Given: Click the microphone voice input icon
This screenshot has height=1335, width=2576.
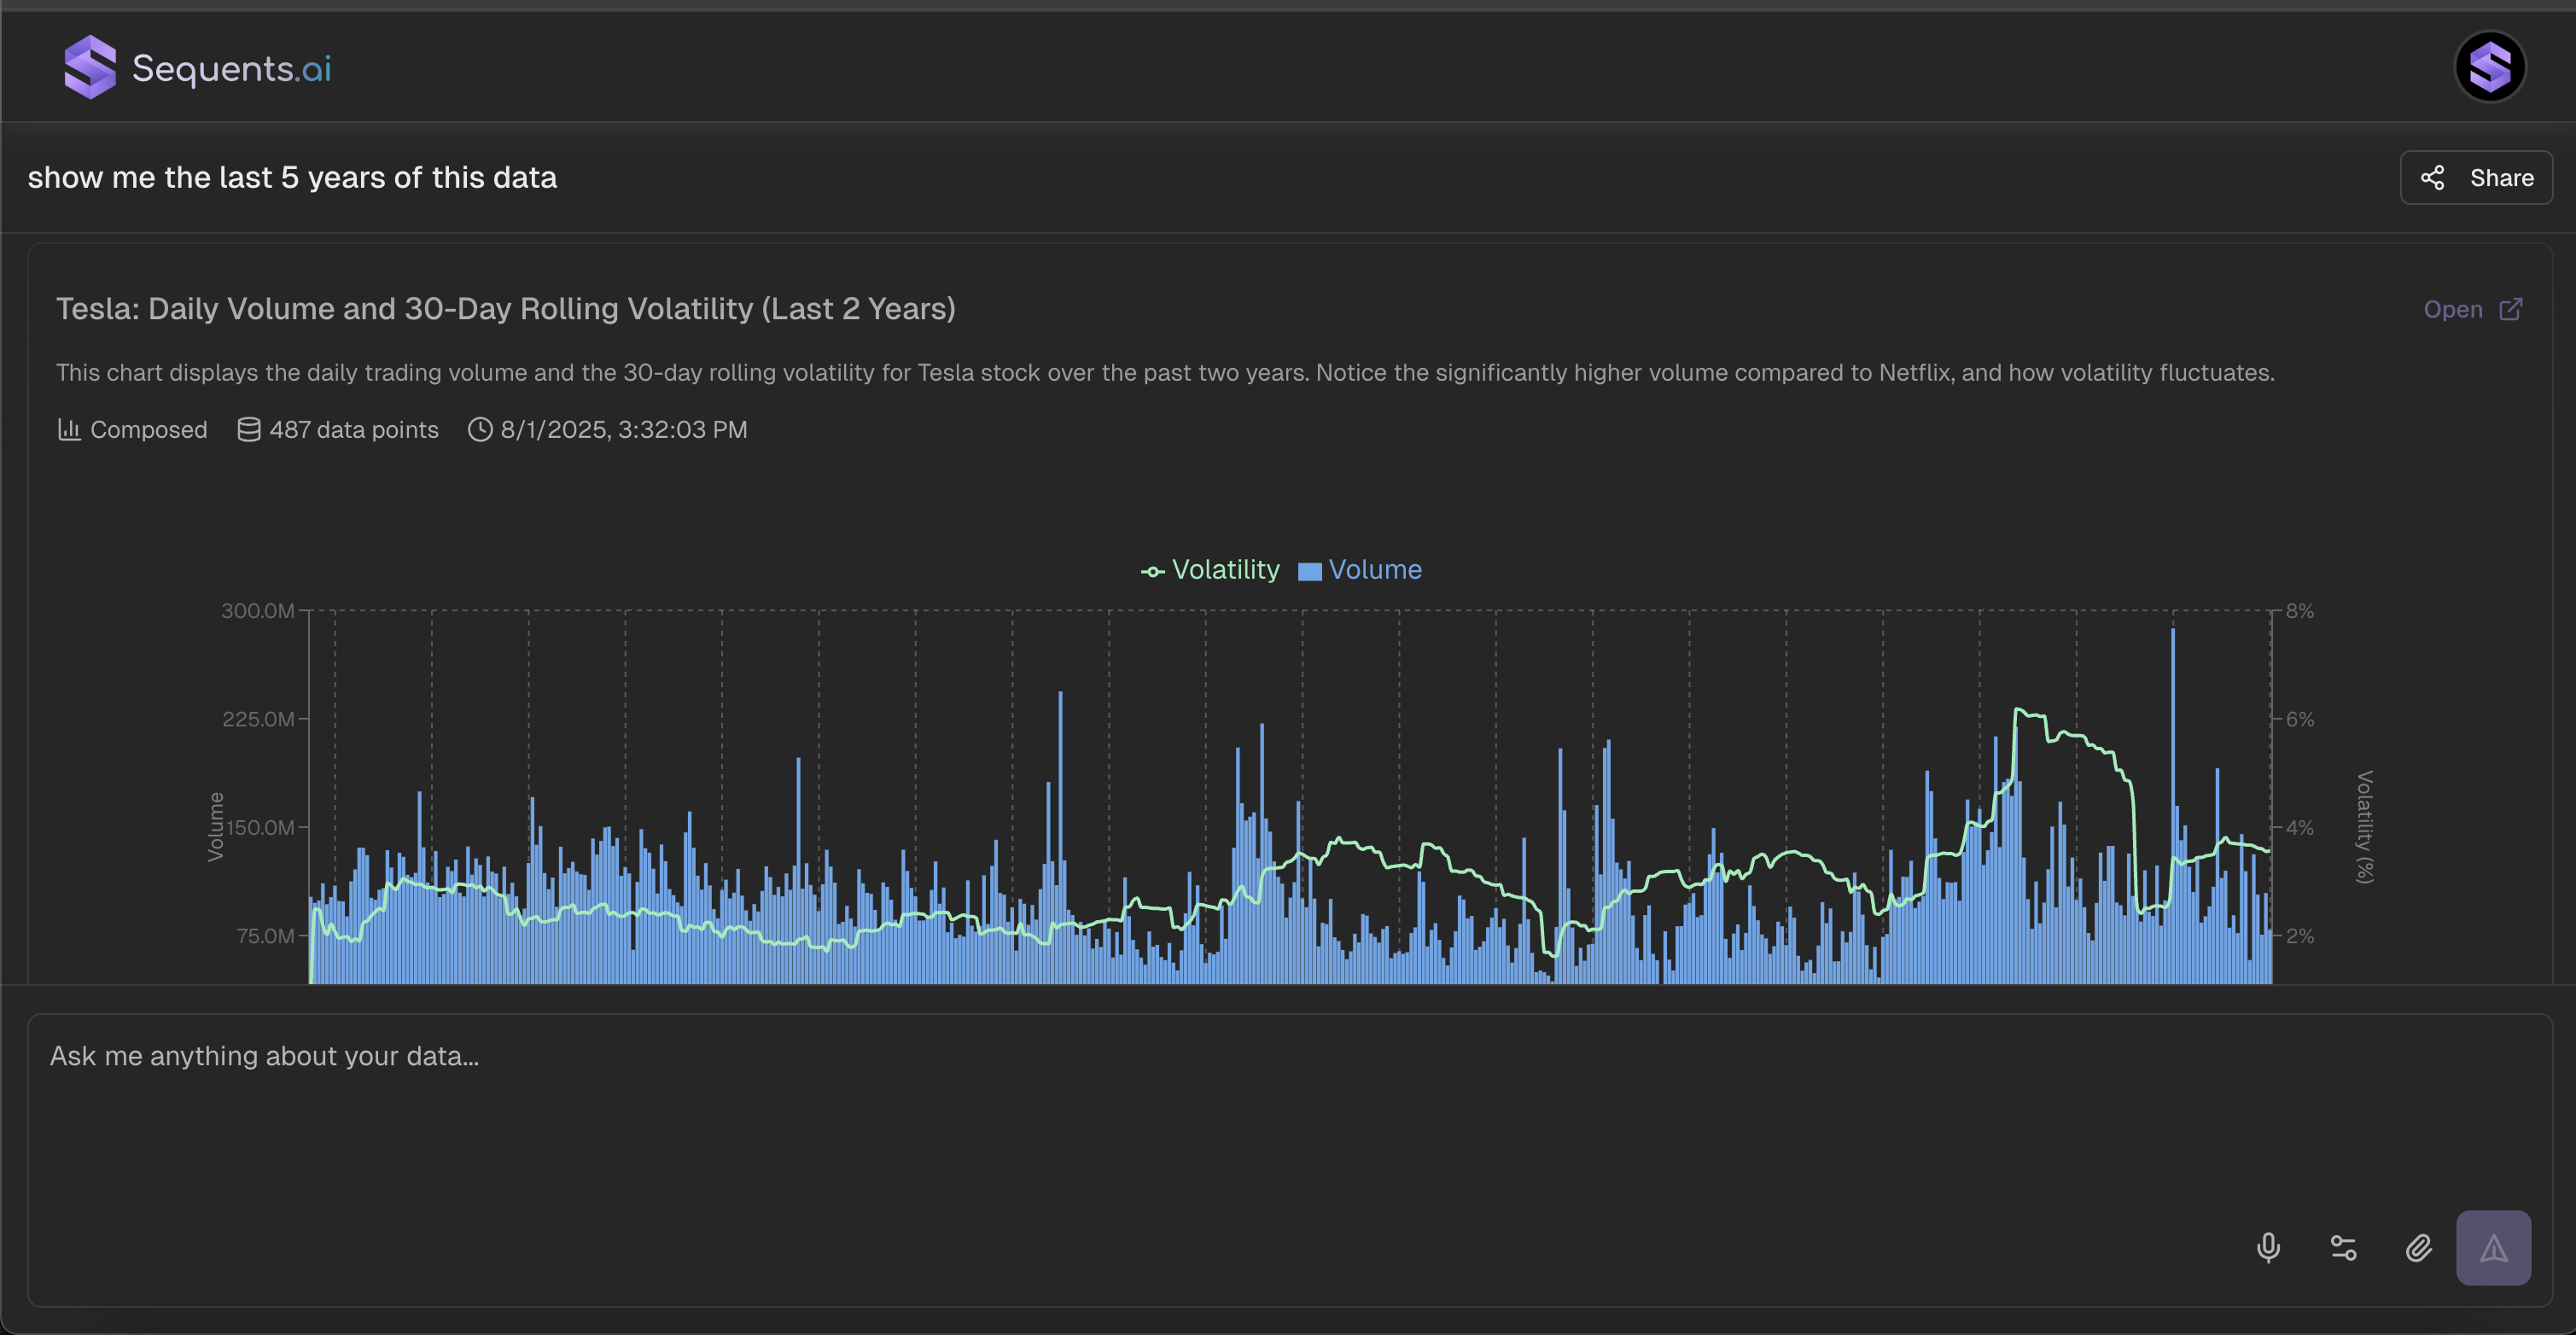Looking at the screenshot, I should [2268, 1247].
